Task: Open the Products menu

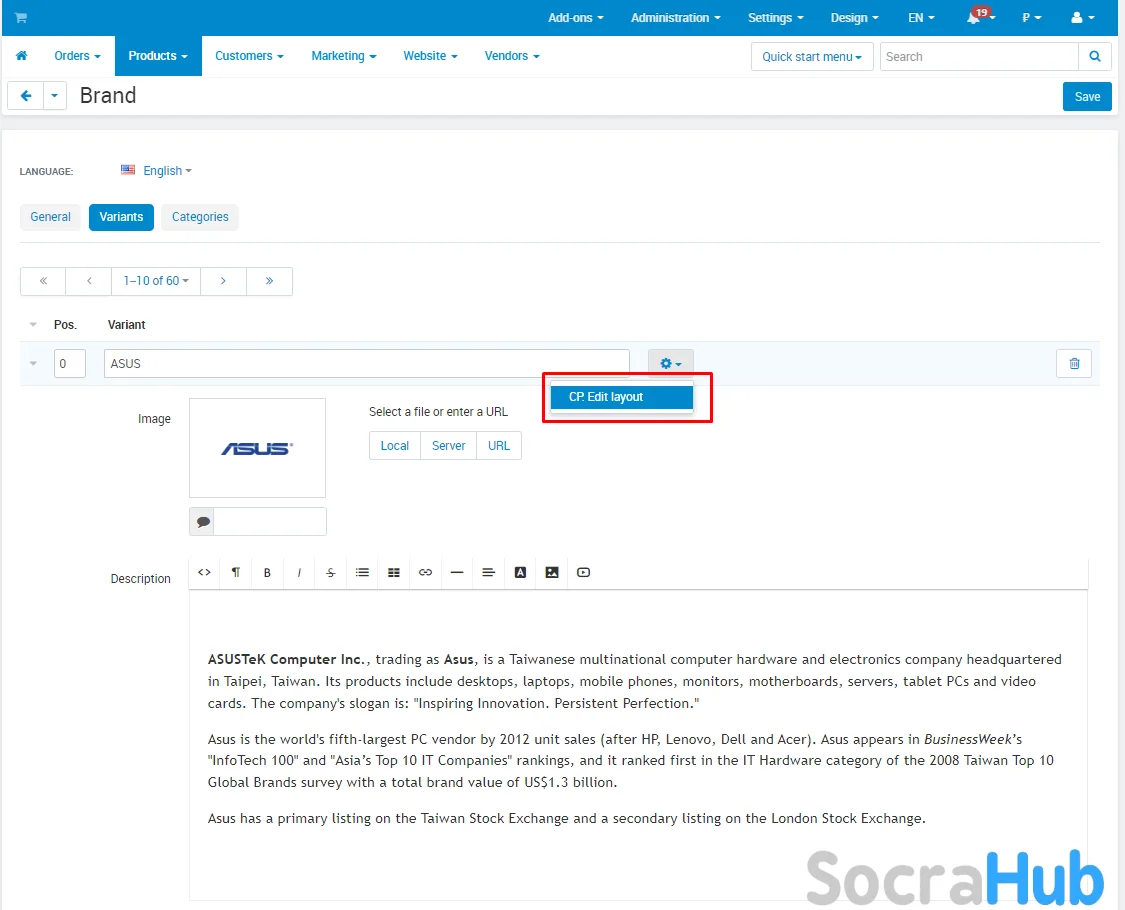Action: (x=158, y=56)
